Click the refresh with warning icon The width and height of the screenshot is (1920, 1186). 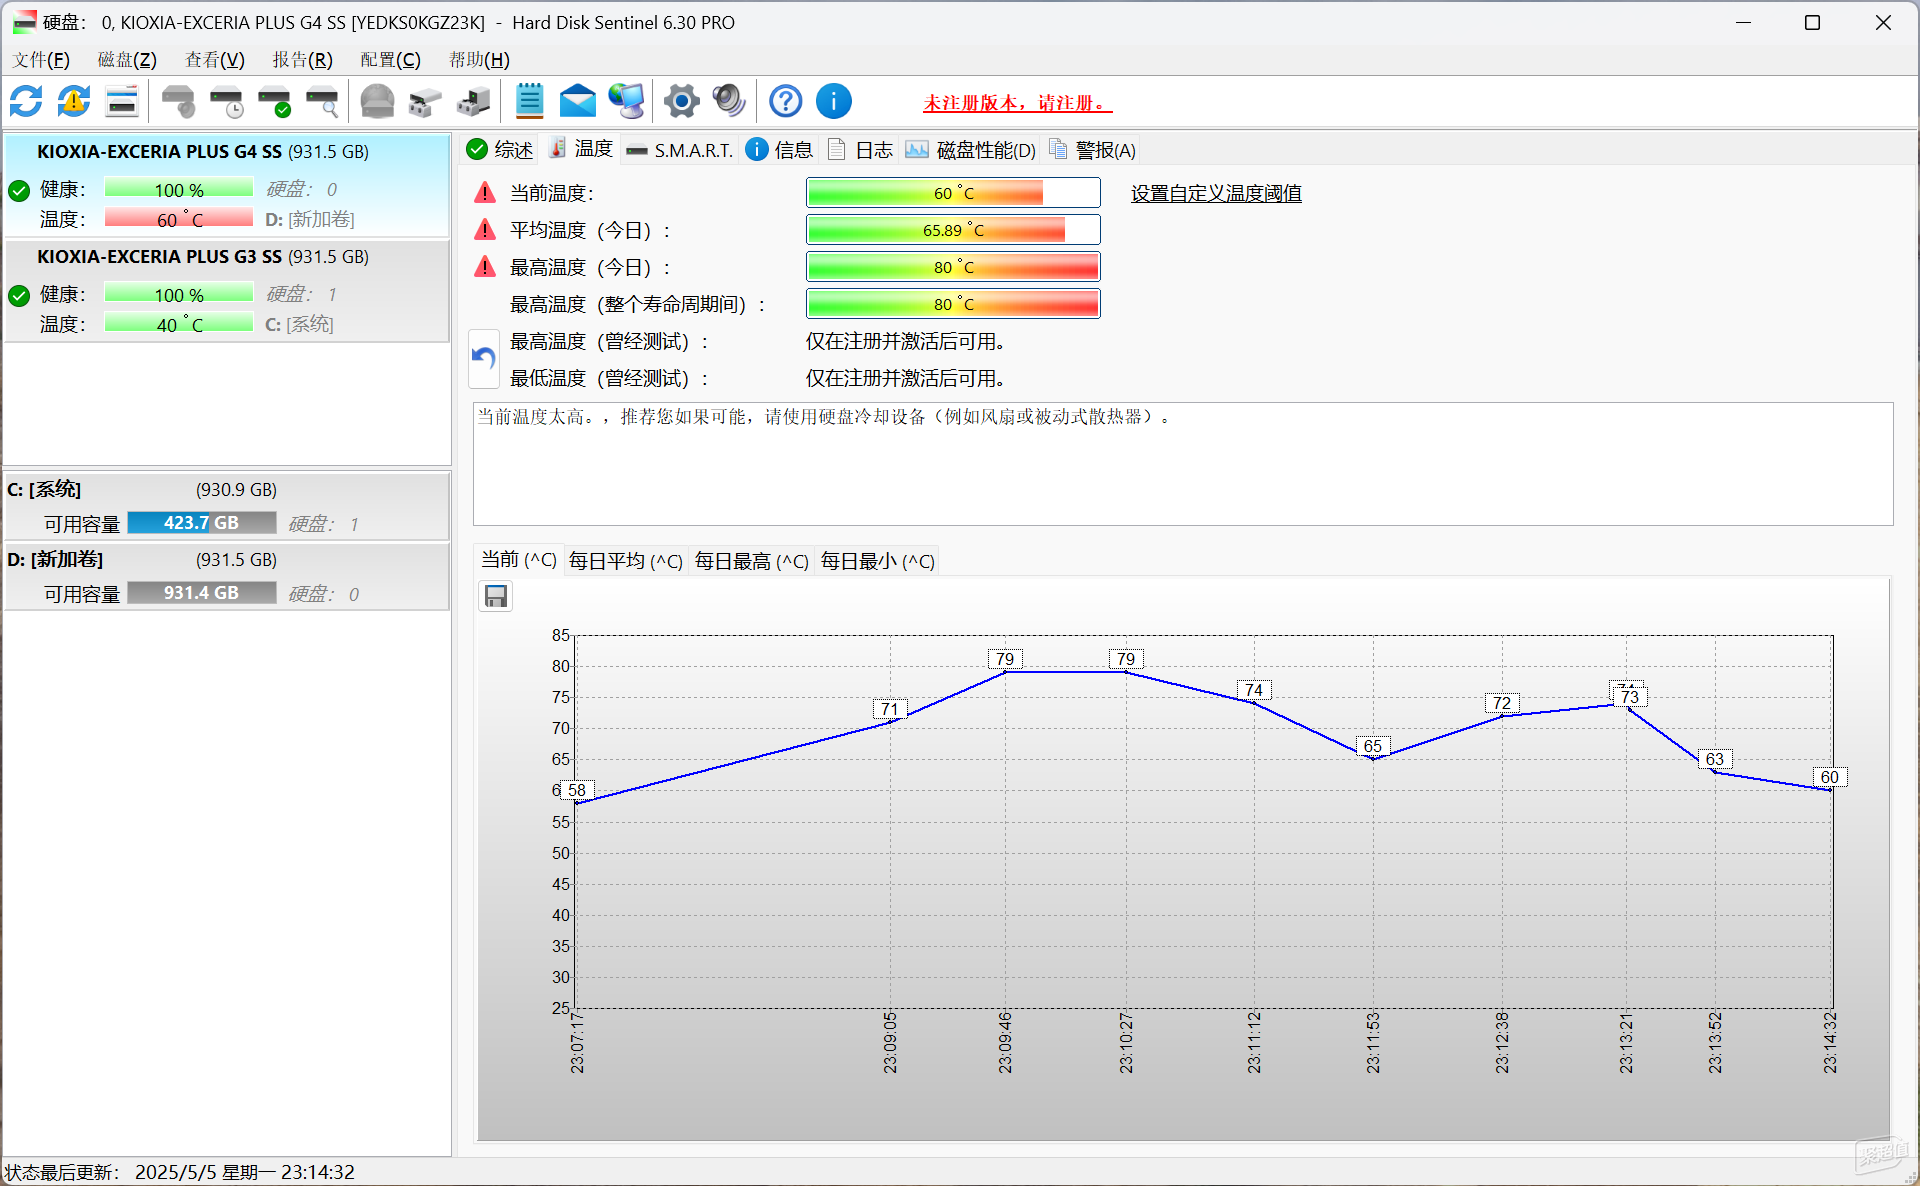(74, 101)
